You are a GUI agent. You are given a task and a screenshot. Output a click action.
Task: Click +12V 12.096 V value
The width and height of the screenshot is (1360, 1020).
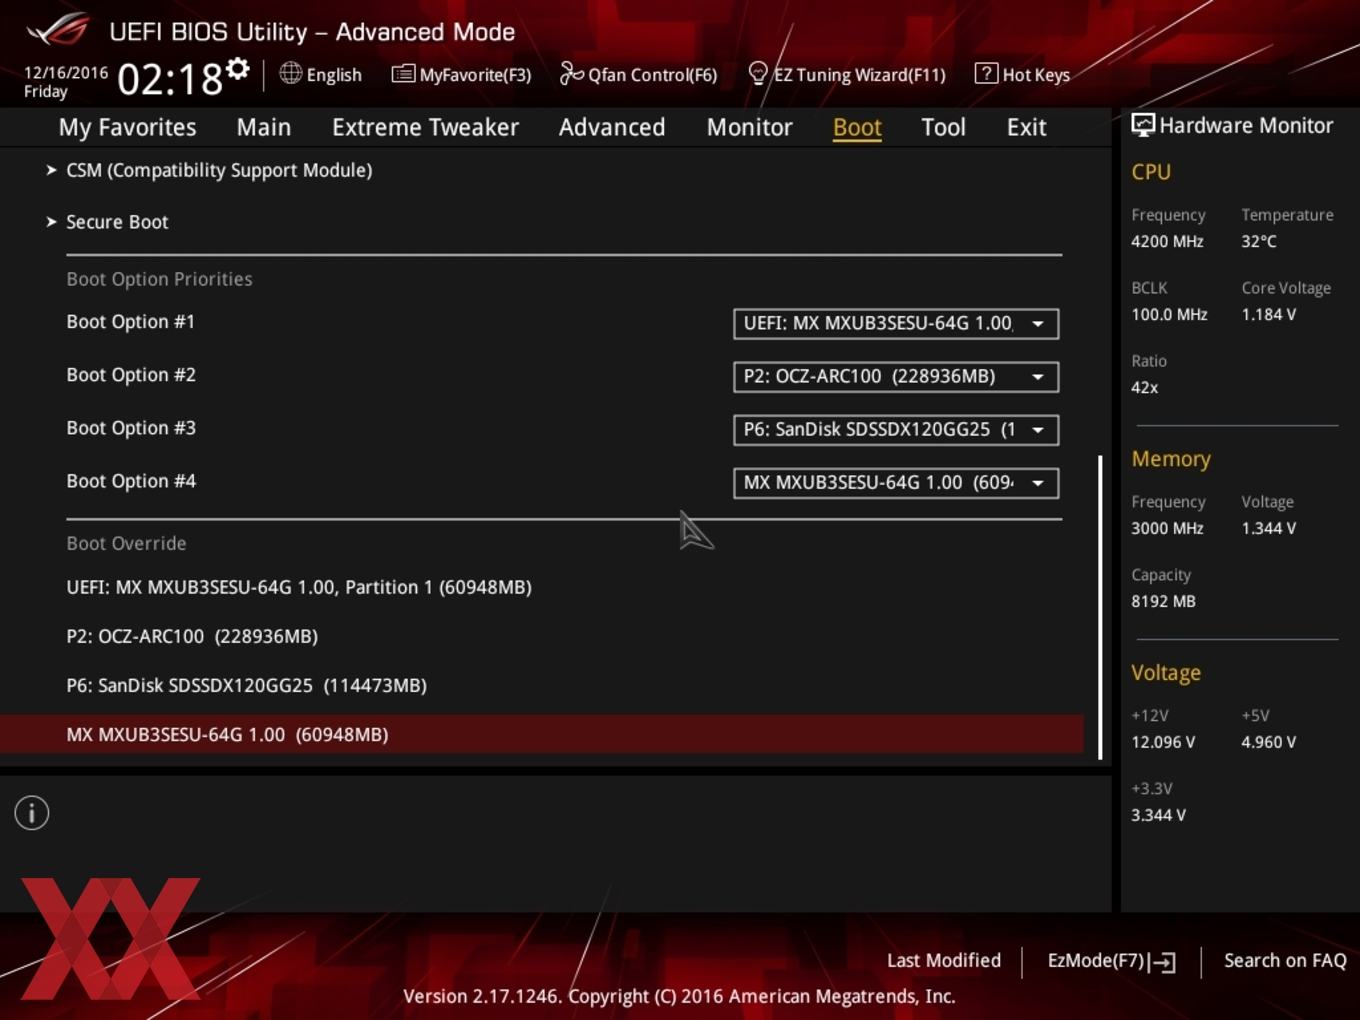pos(1163,742)
